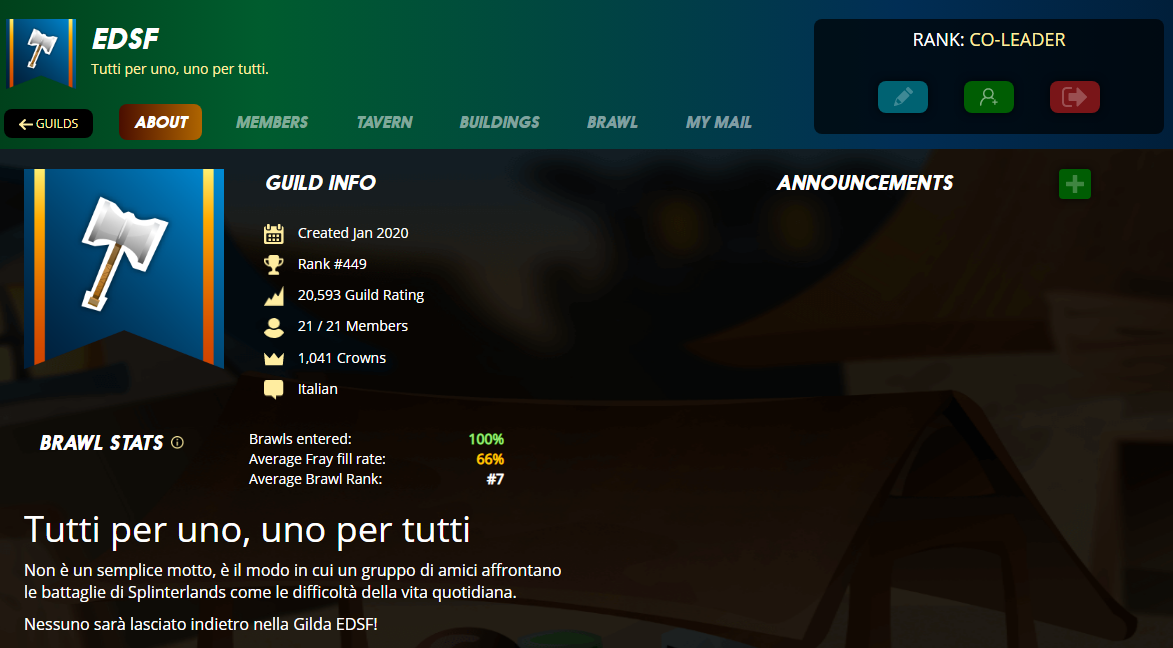Open the Brawl Stats info icon
This screenshot has height=648, width=1173.
[177, 442]
